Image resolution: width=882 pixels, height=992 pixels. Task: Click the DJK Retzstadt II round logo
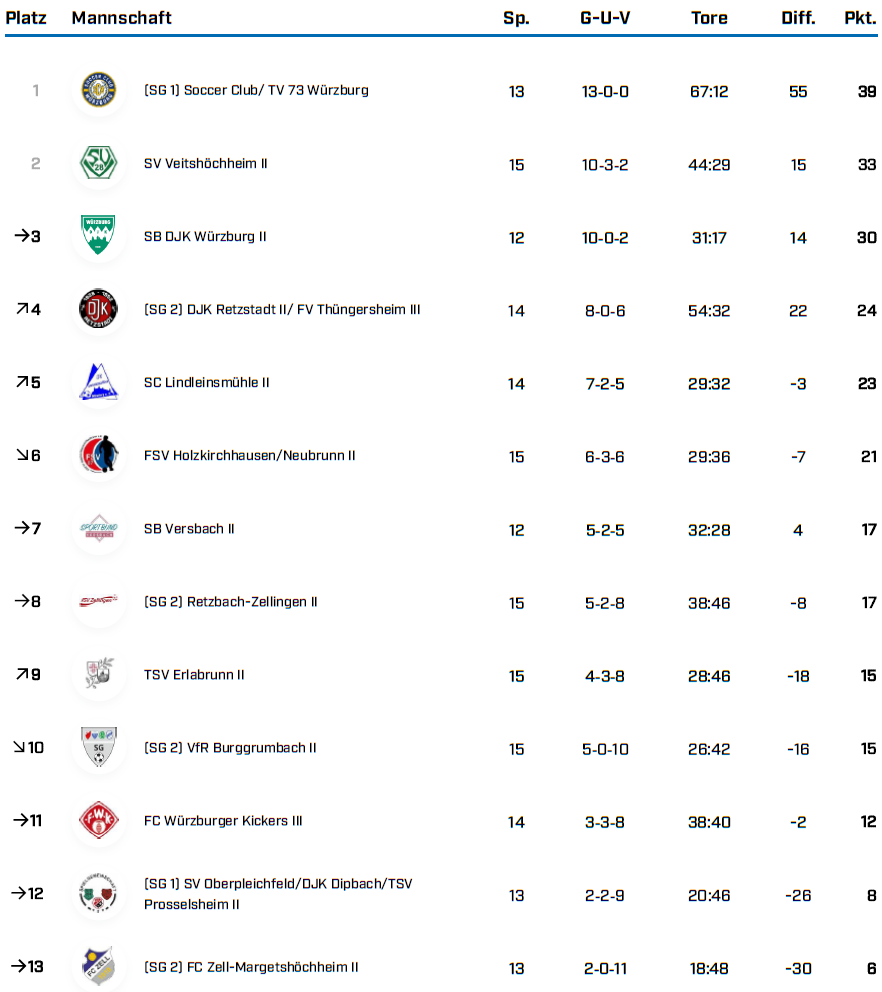tap(99, 309)
